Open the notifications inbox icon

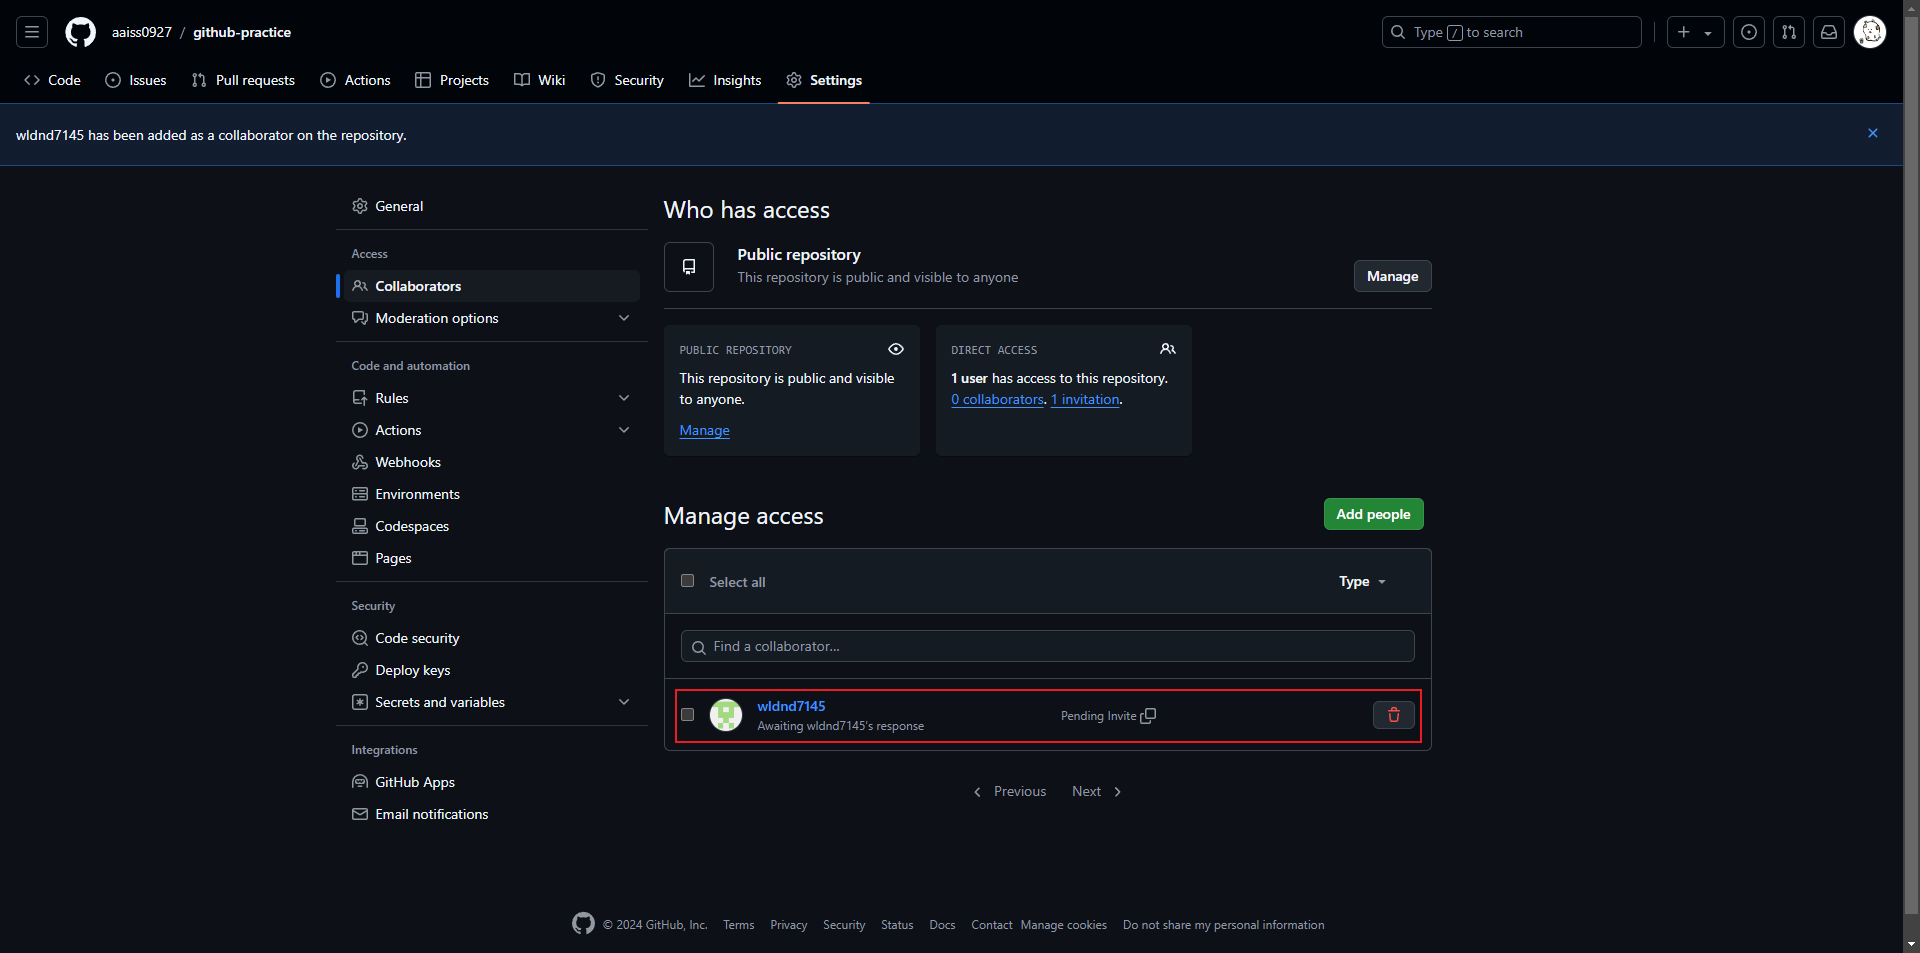[1828, 32]
